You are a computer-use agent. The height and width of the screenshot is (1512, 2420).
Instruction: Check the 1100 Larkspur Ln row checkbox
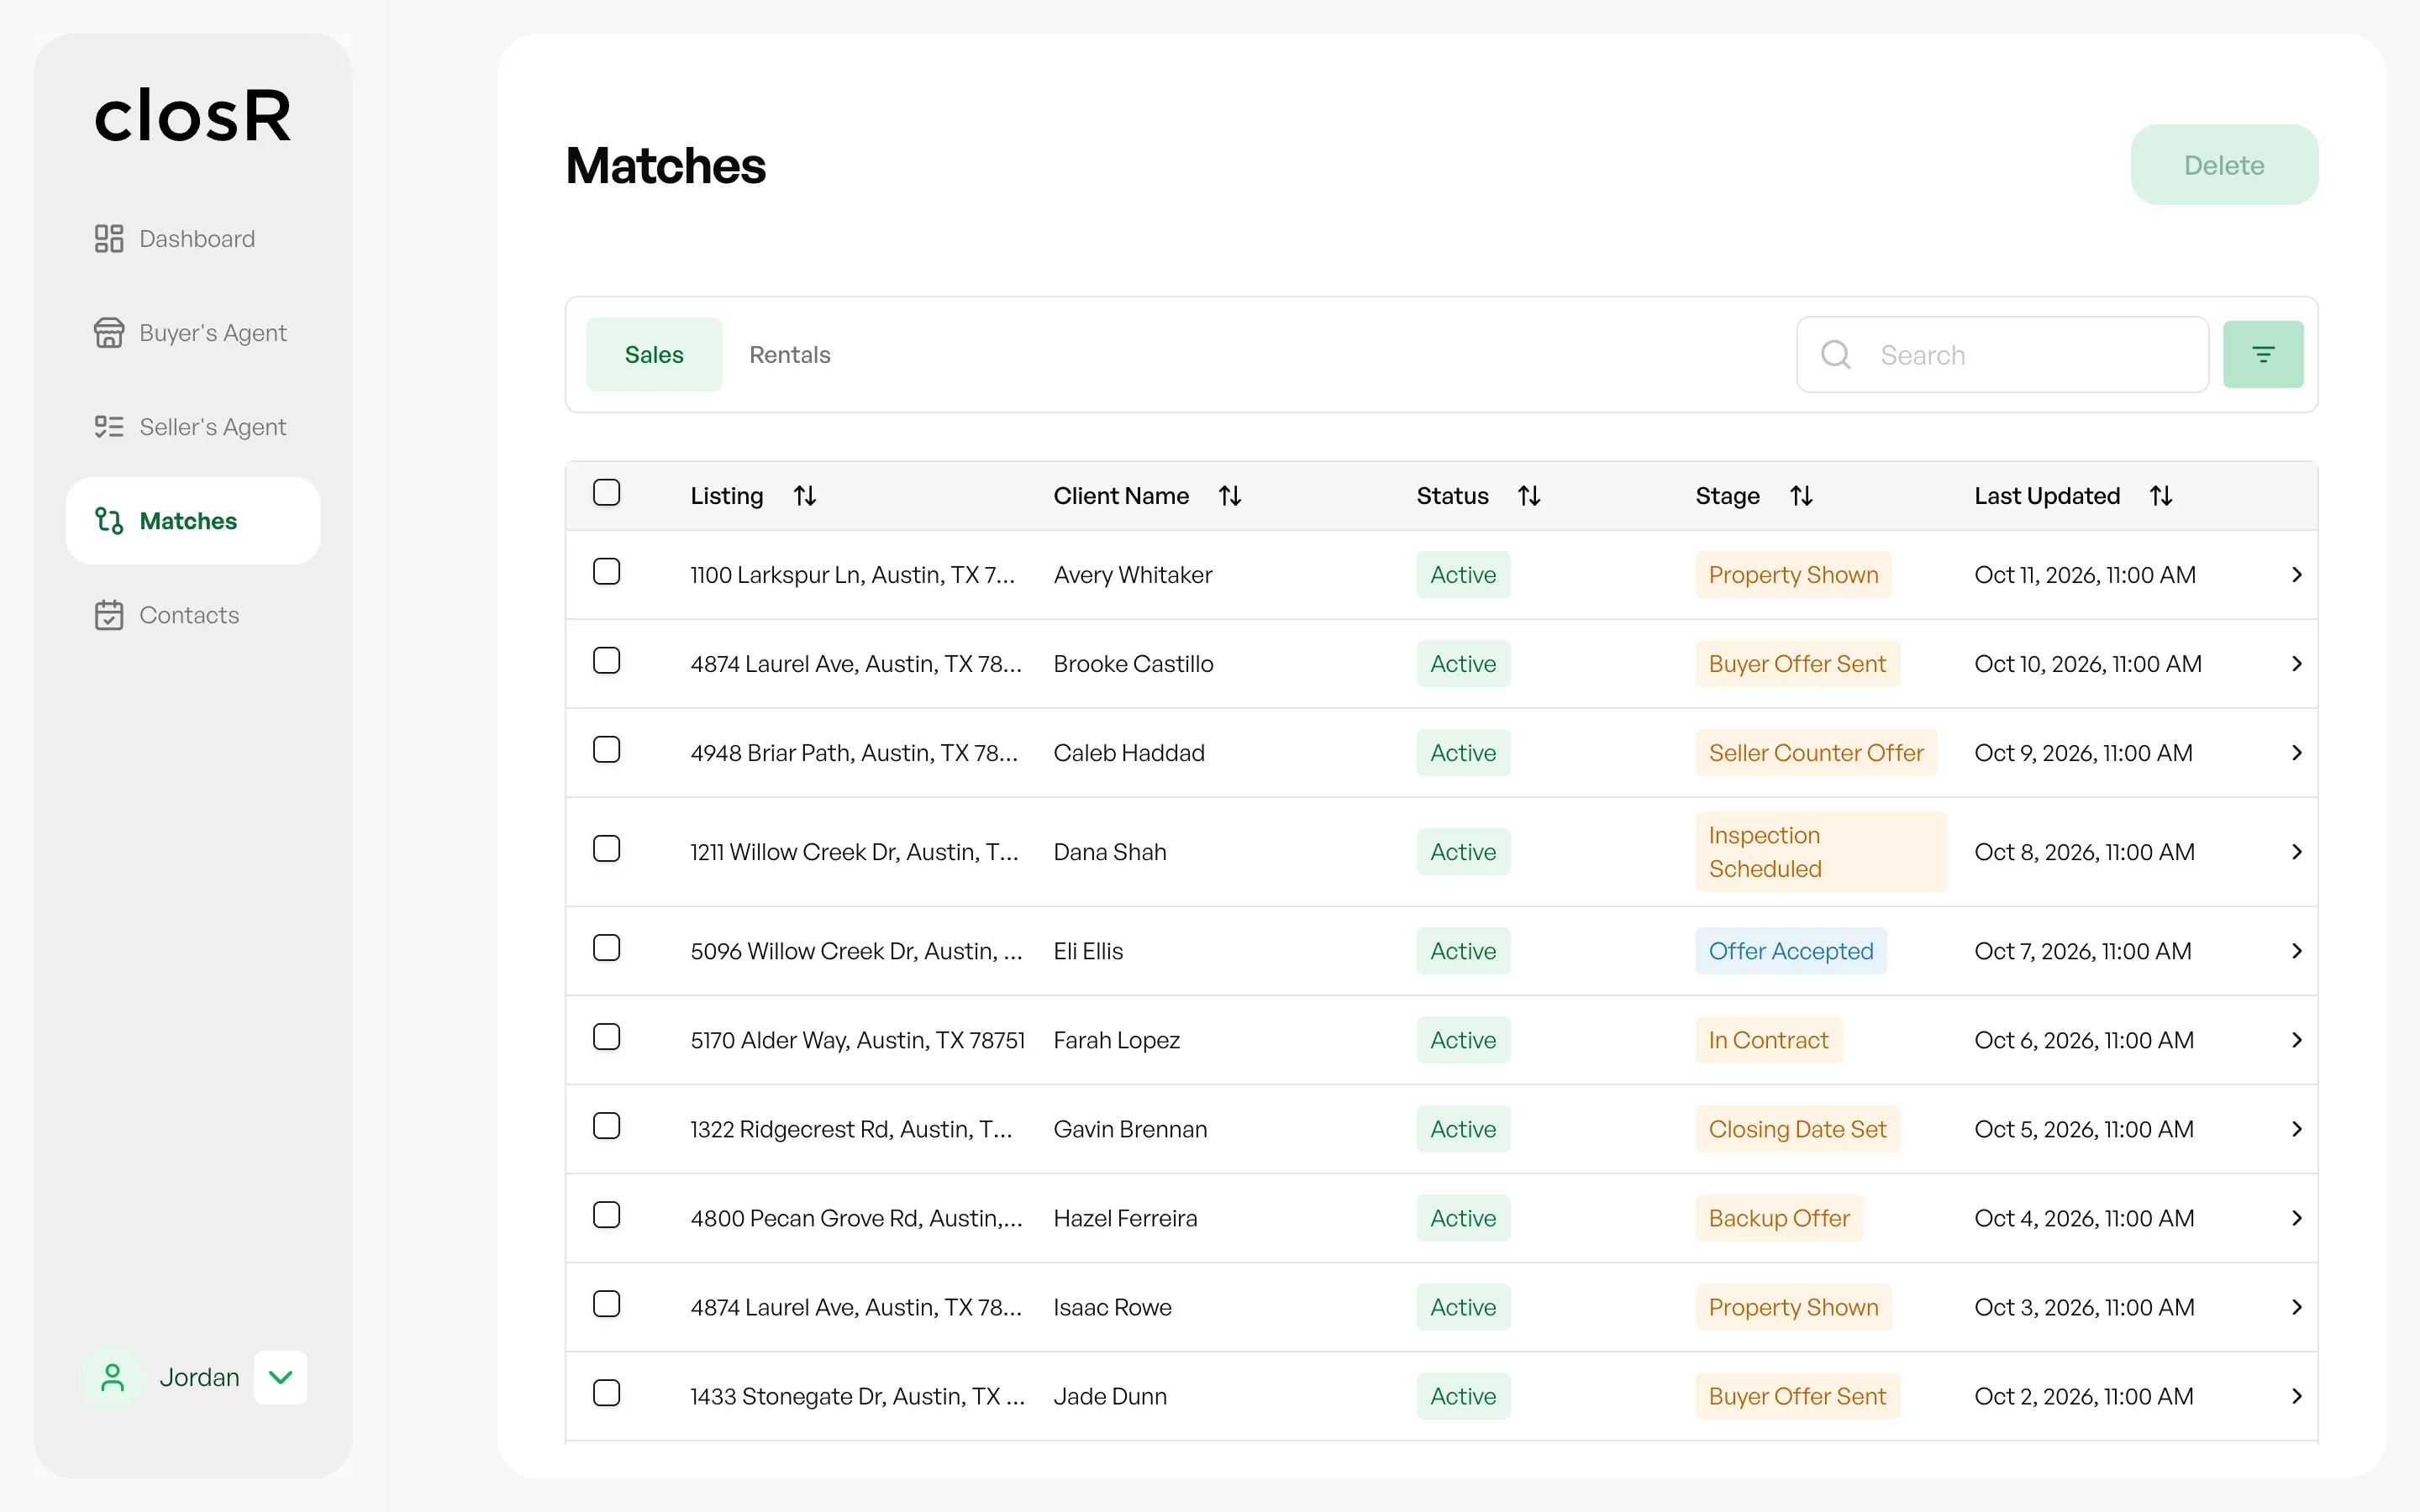(607, 572)
